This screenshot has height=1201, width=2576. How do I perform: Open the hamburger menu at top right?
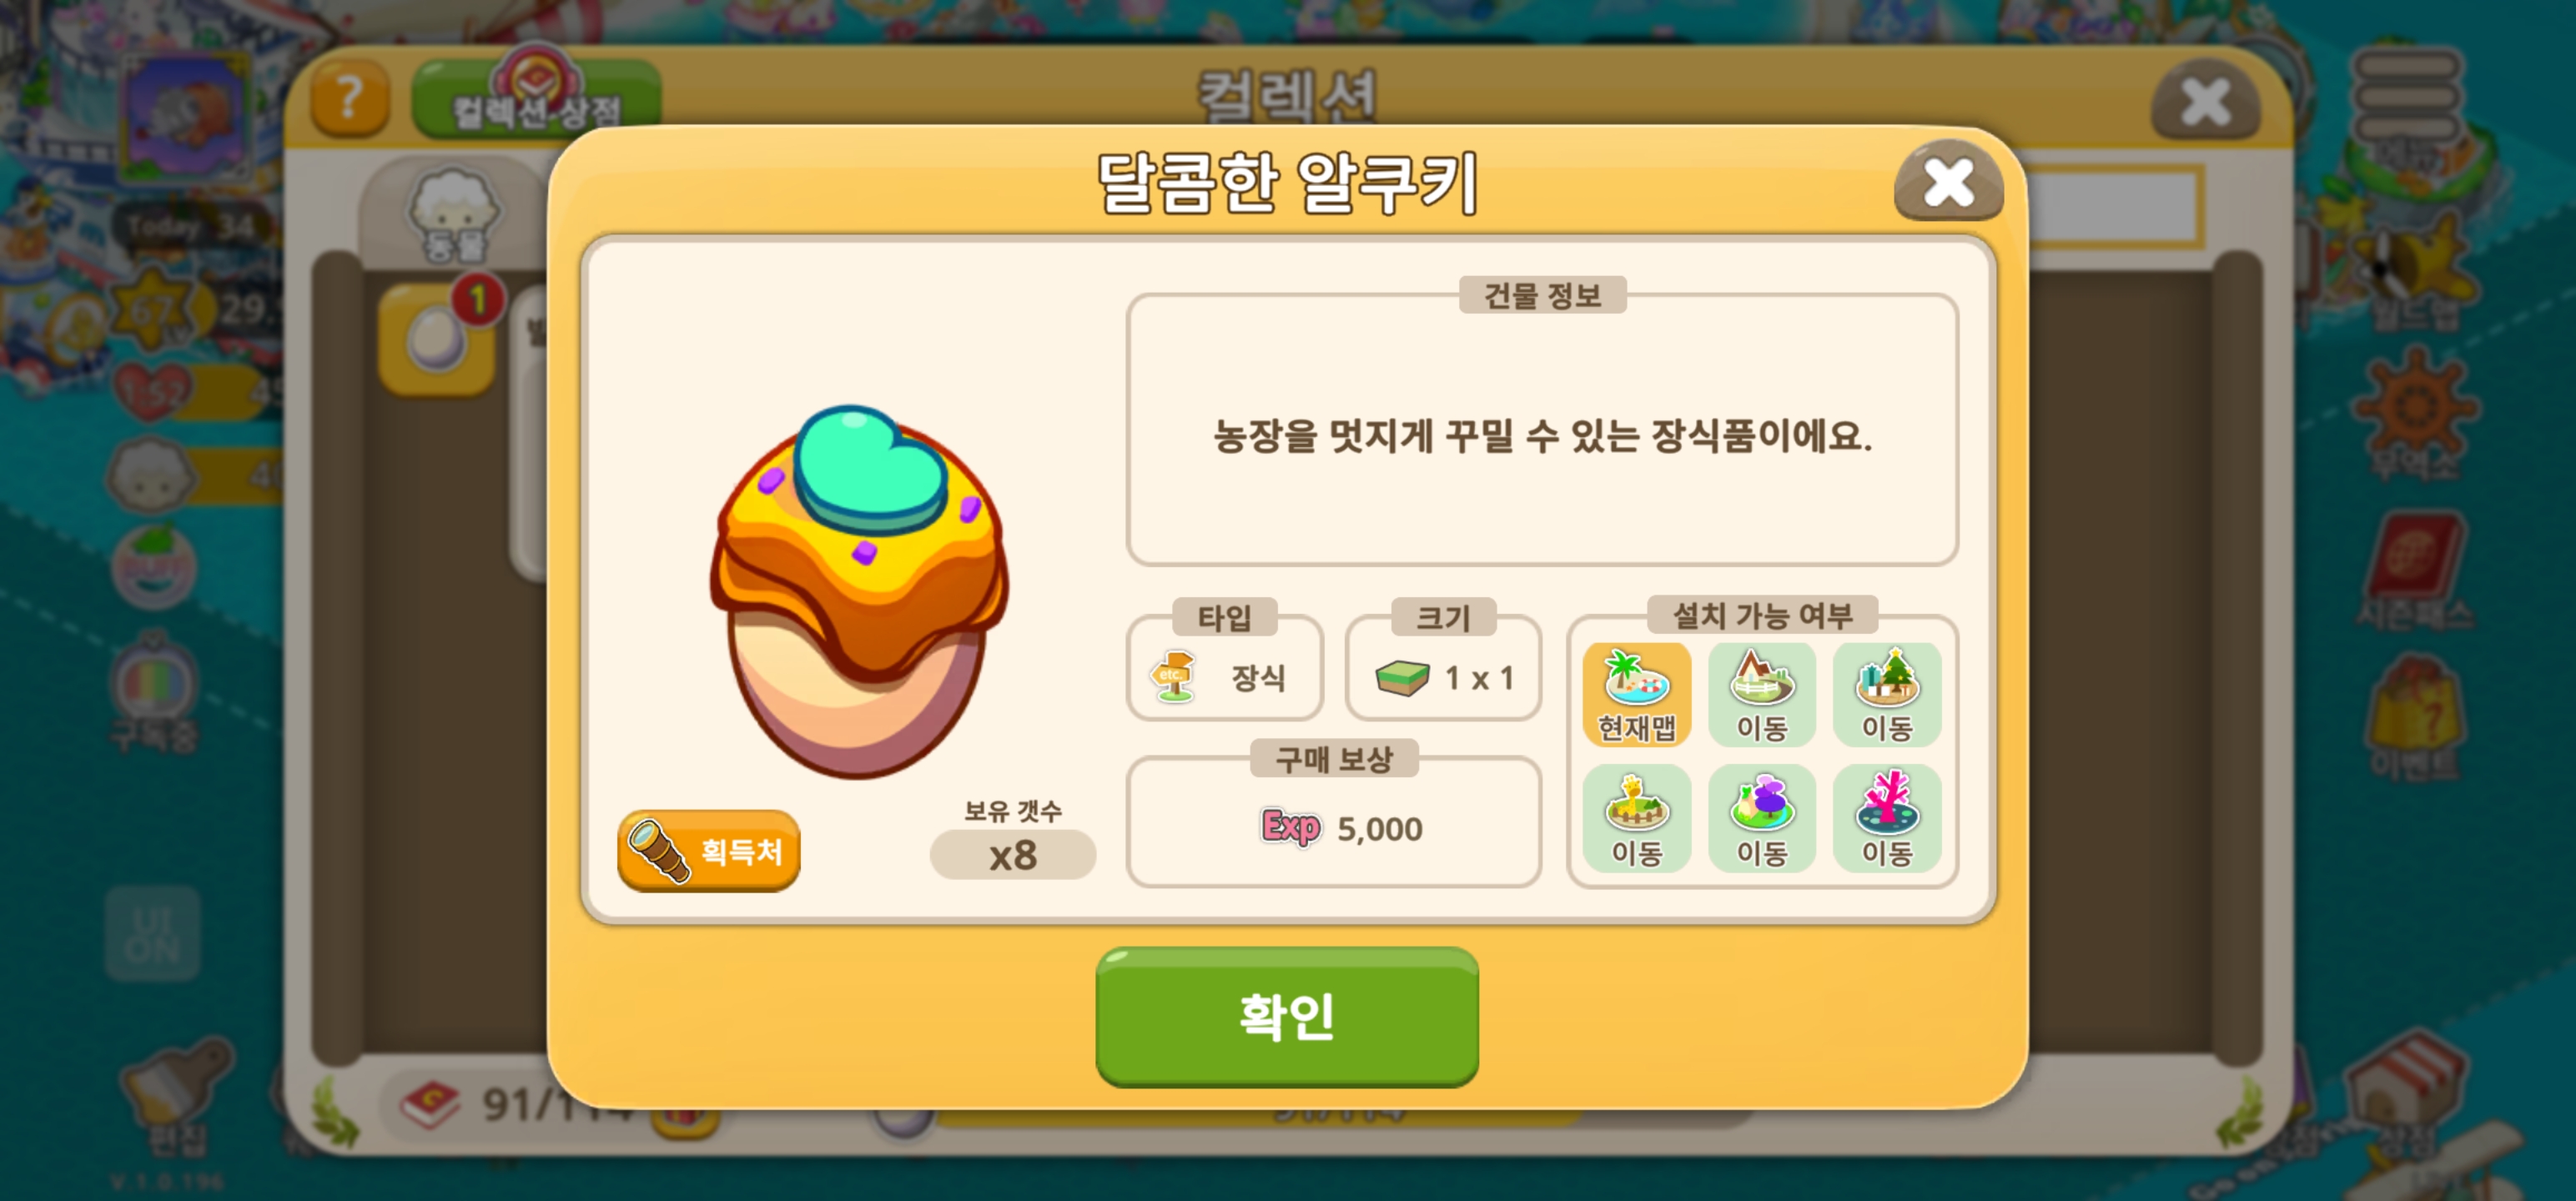[2410, 95]
